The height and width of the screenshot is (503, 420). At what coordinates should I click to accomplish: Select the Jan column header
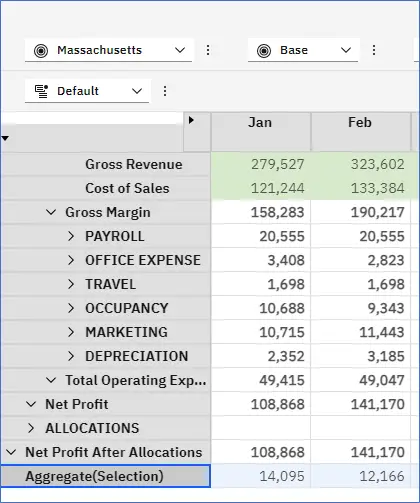pyautogui.click(x=261, y=132)
